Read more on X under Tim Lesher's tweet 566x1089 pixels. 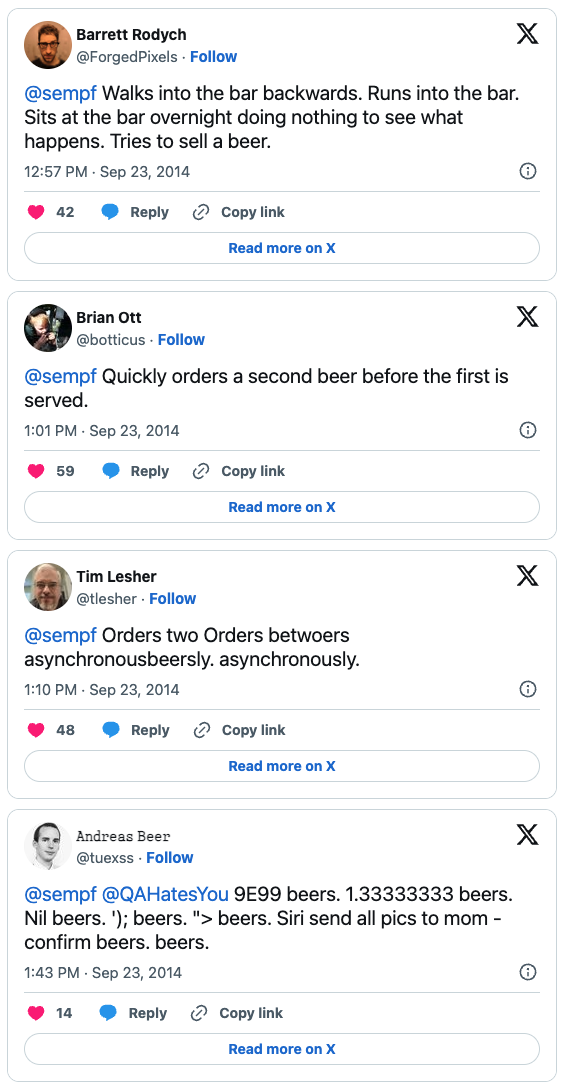282,766
